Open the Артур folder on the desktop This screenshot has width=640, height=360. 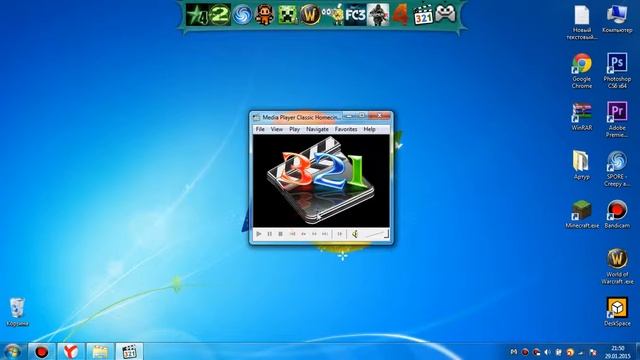[x=581, y=165]
